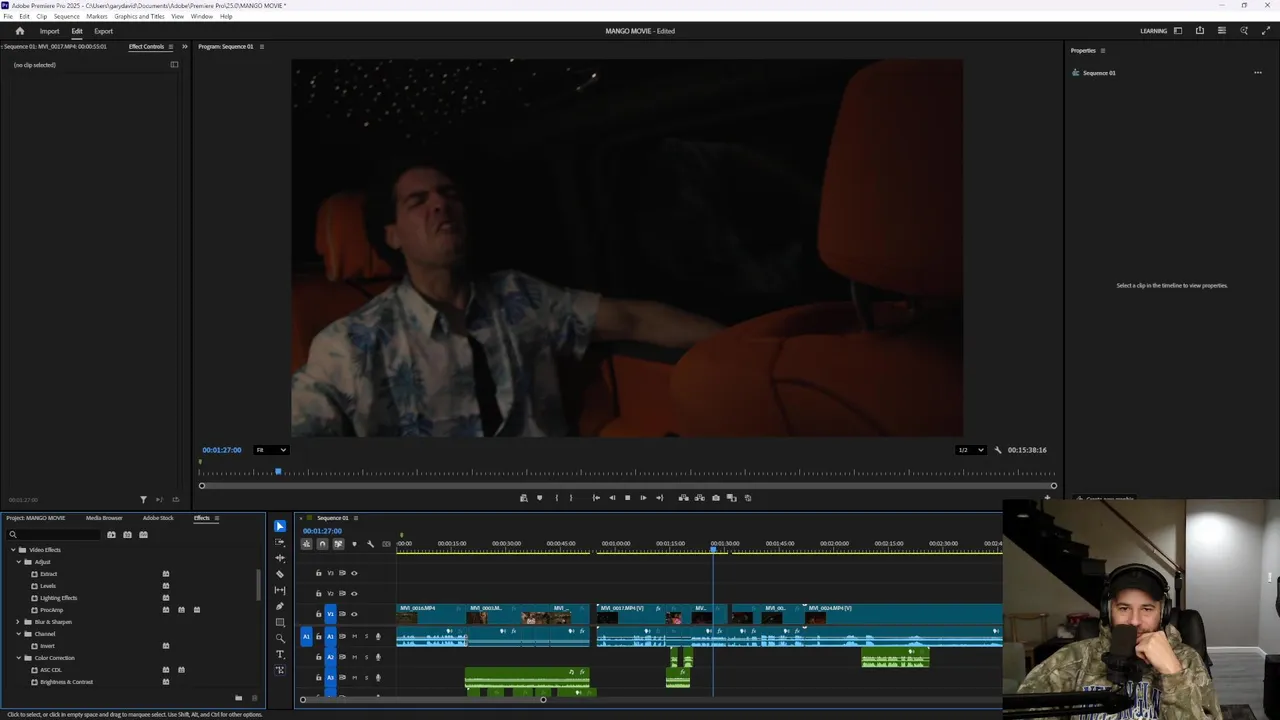Screen dimensions: 1280x720
Task: Toggle V1 track output eye
Action: coord(354,614)
